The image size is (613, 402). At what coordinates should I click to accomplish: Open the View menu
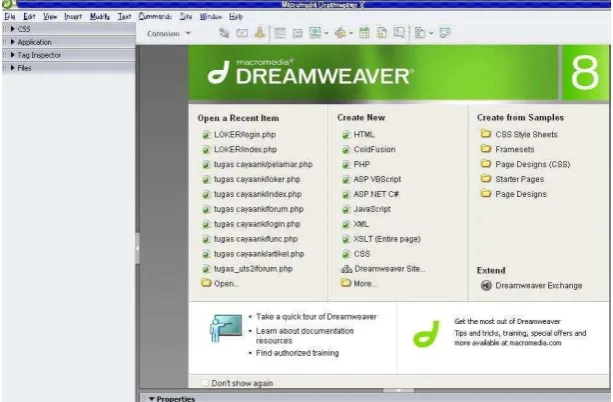[x=50, y=16]
